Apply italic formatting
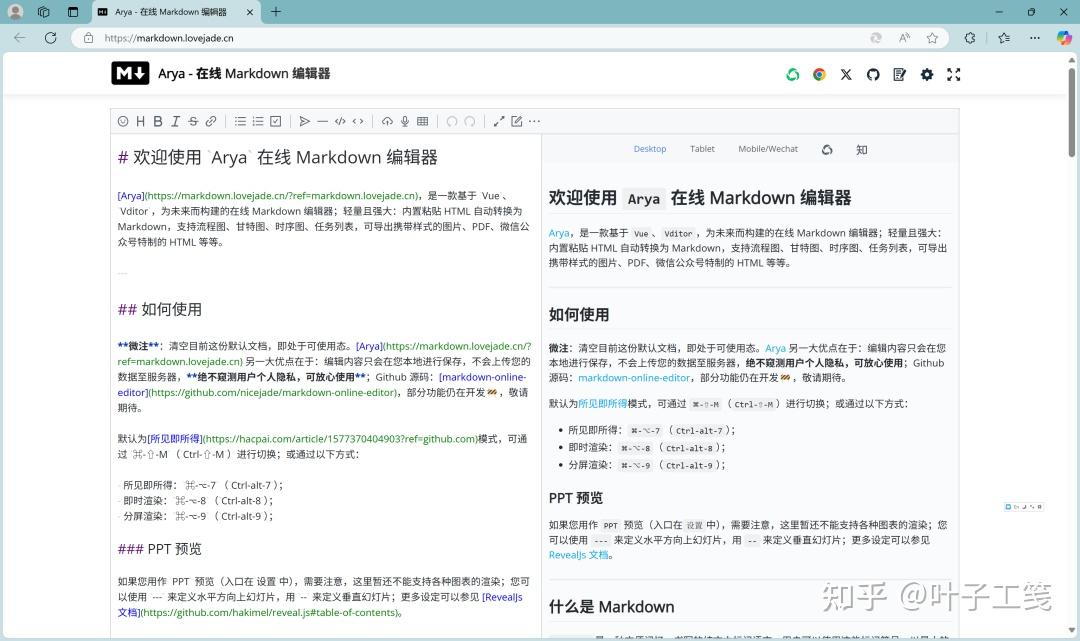Screen dimensions: 1080x641 point(176,121)
